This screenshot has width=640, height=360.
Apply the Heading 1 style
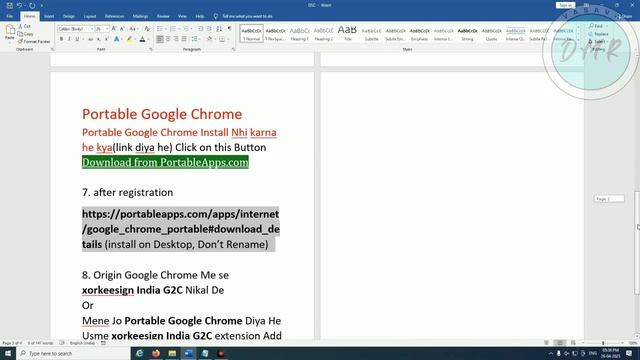(299, 33)
